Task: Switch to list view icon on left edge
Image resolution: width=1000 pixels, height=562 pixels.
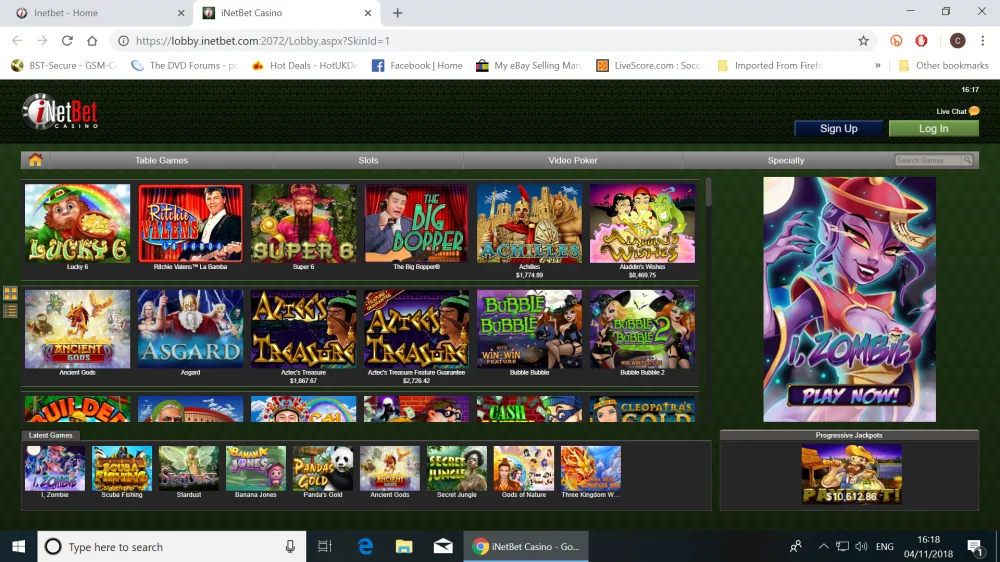Action: (10, 311)
